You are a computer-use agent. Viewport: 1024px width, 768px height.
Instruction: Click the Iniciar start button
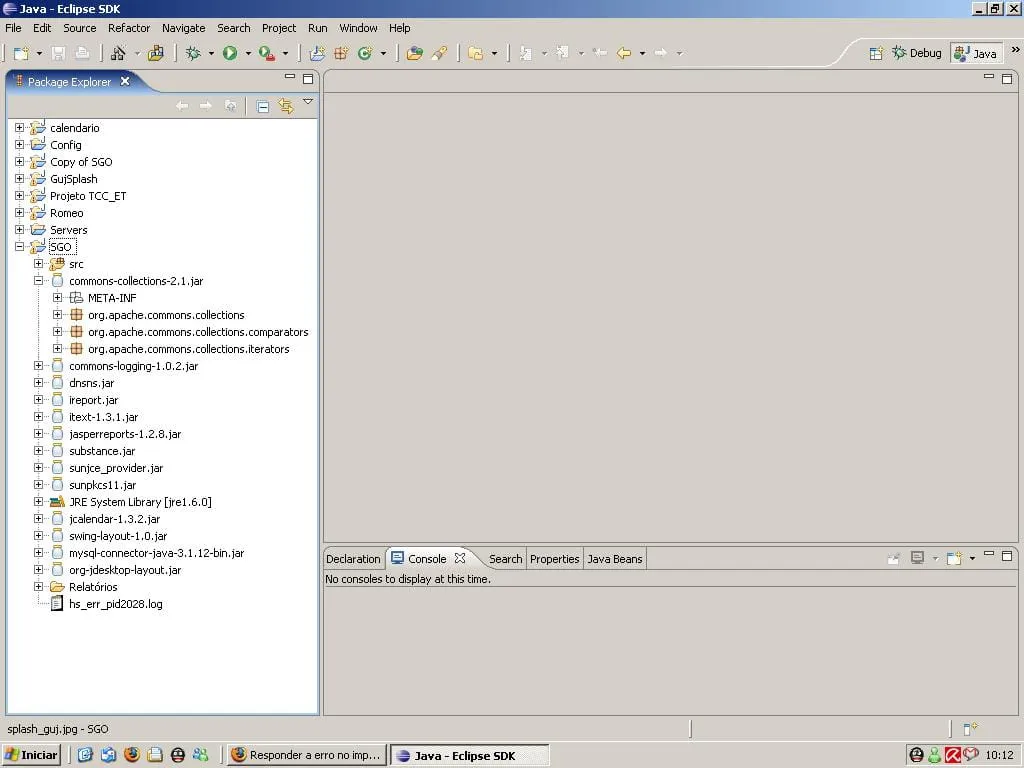point(31,755)
